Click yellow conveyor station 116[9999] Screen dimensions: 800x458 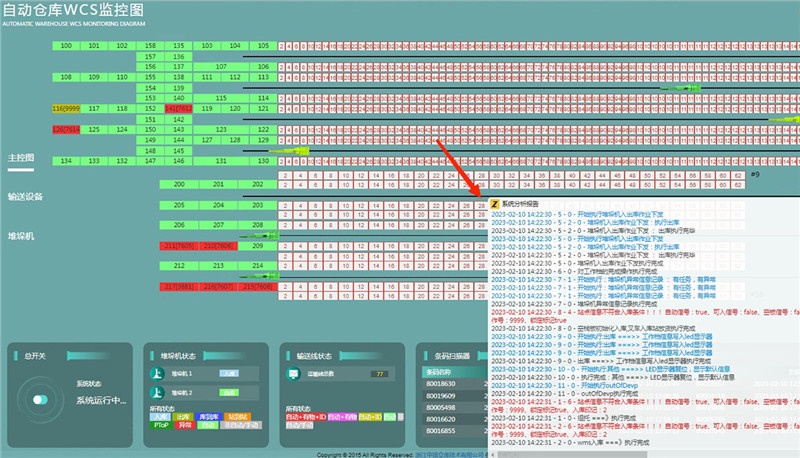(66, 108)
